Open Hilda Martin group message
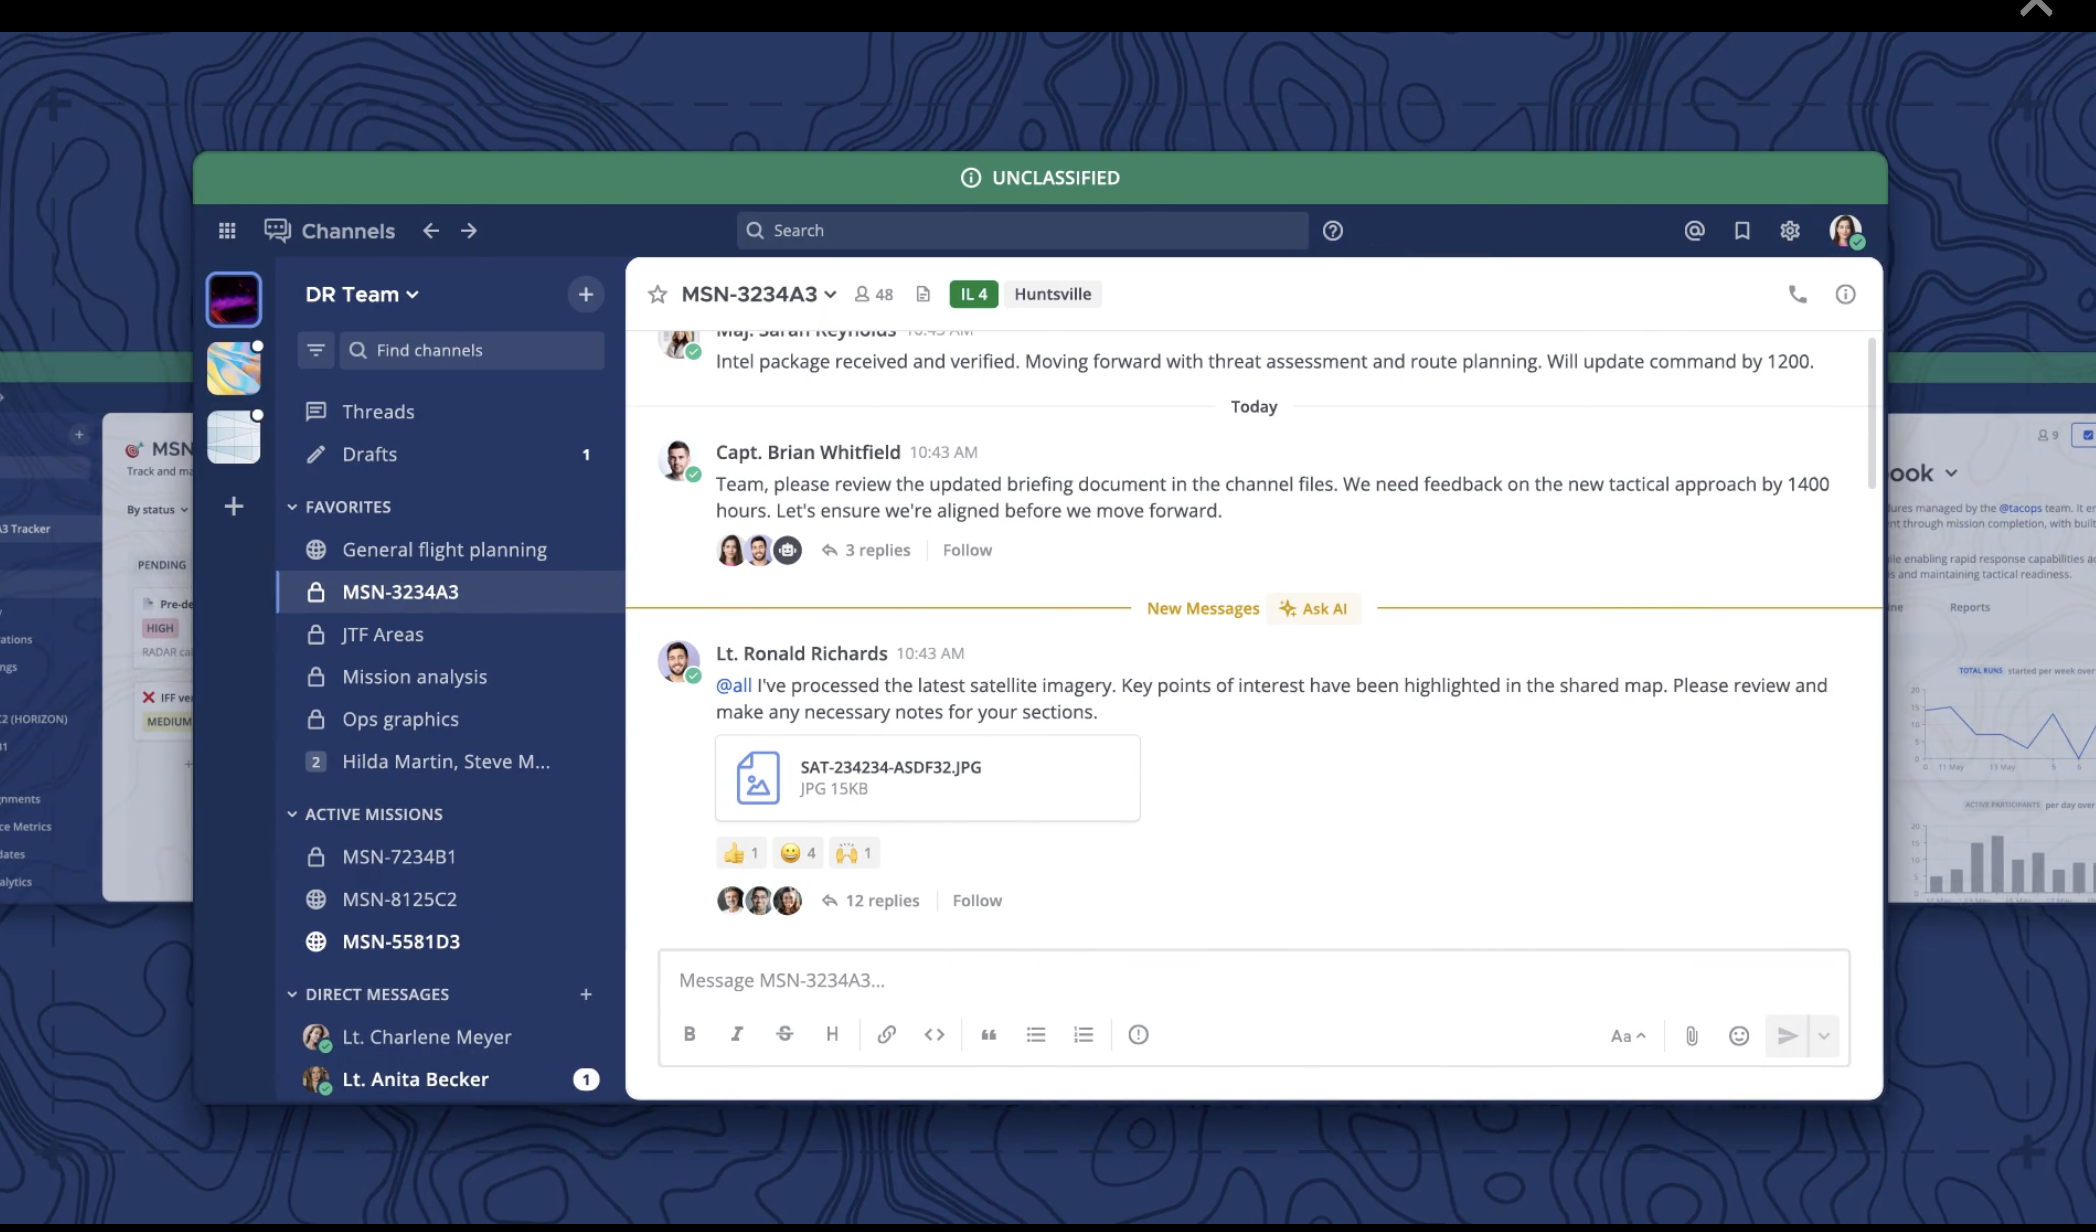 click(450, 761)
